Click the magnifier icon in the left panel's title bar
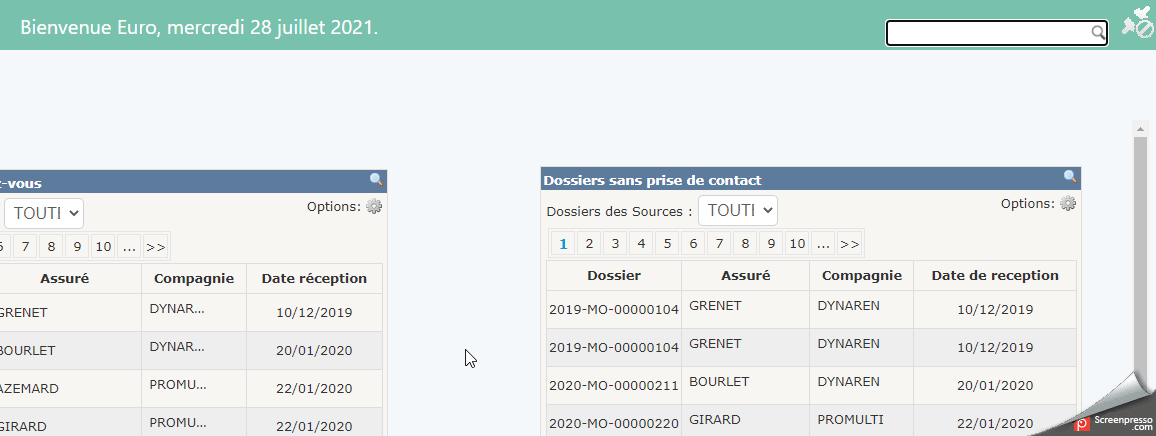Image resolution: width=1156 pixels, height=436 pixels. 376,180
